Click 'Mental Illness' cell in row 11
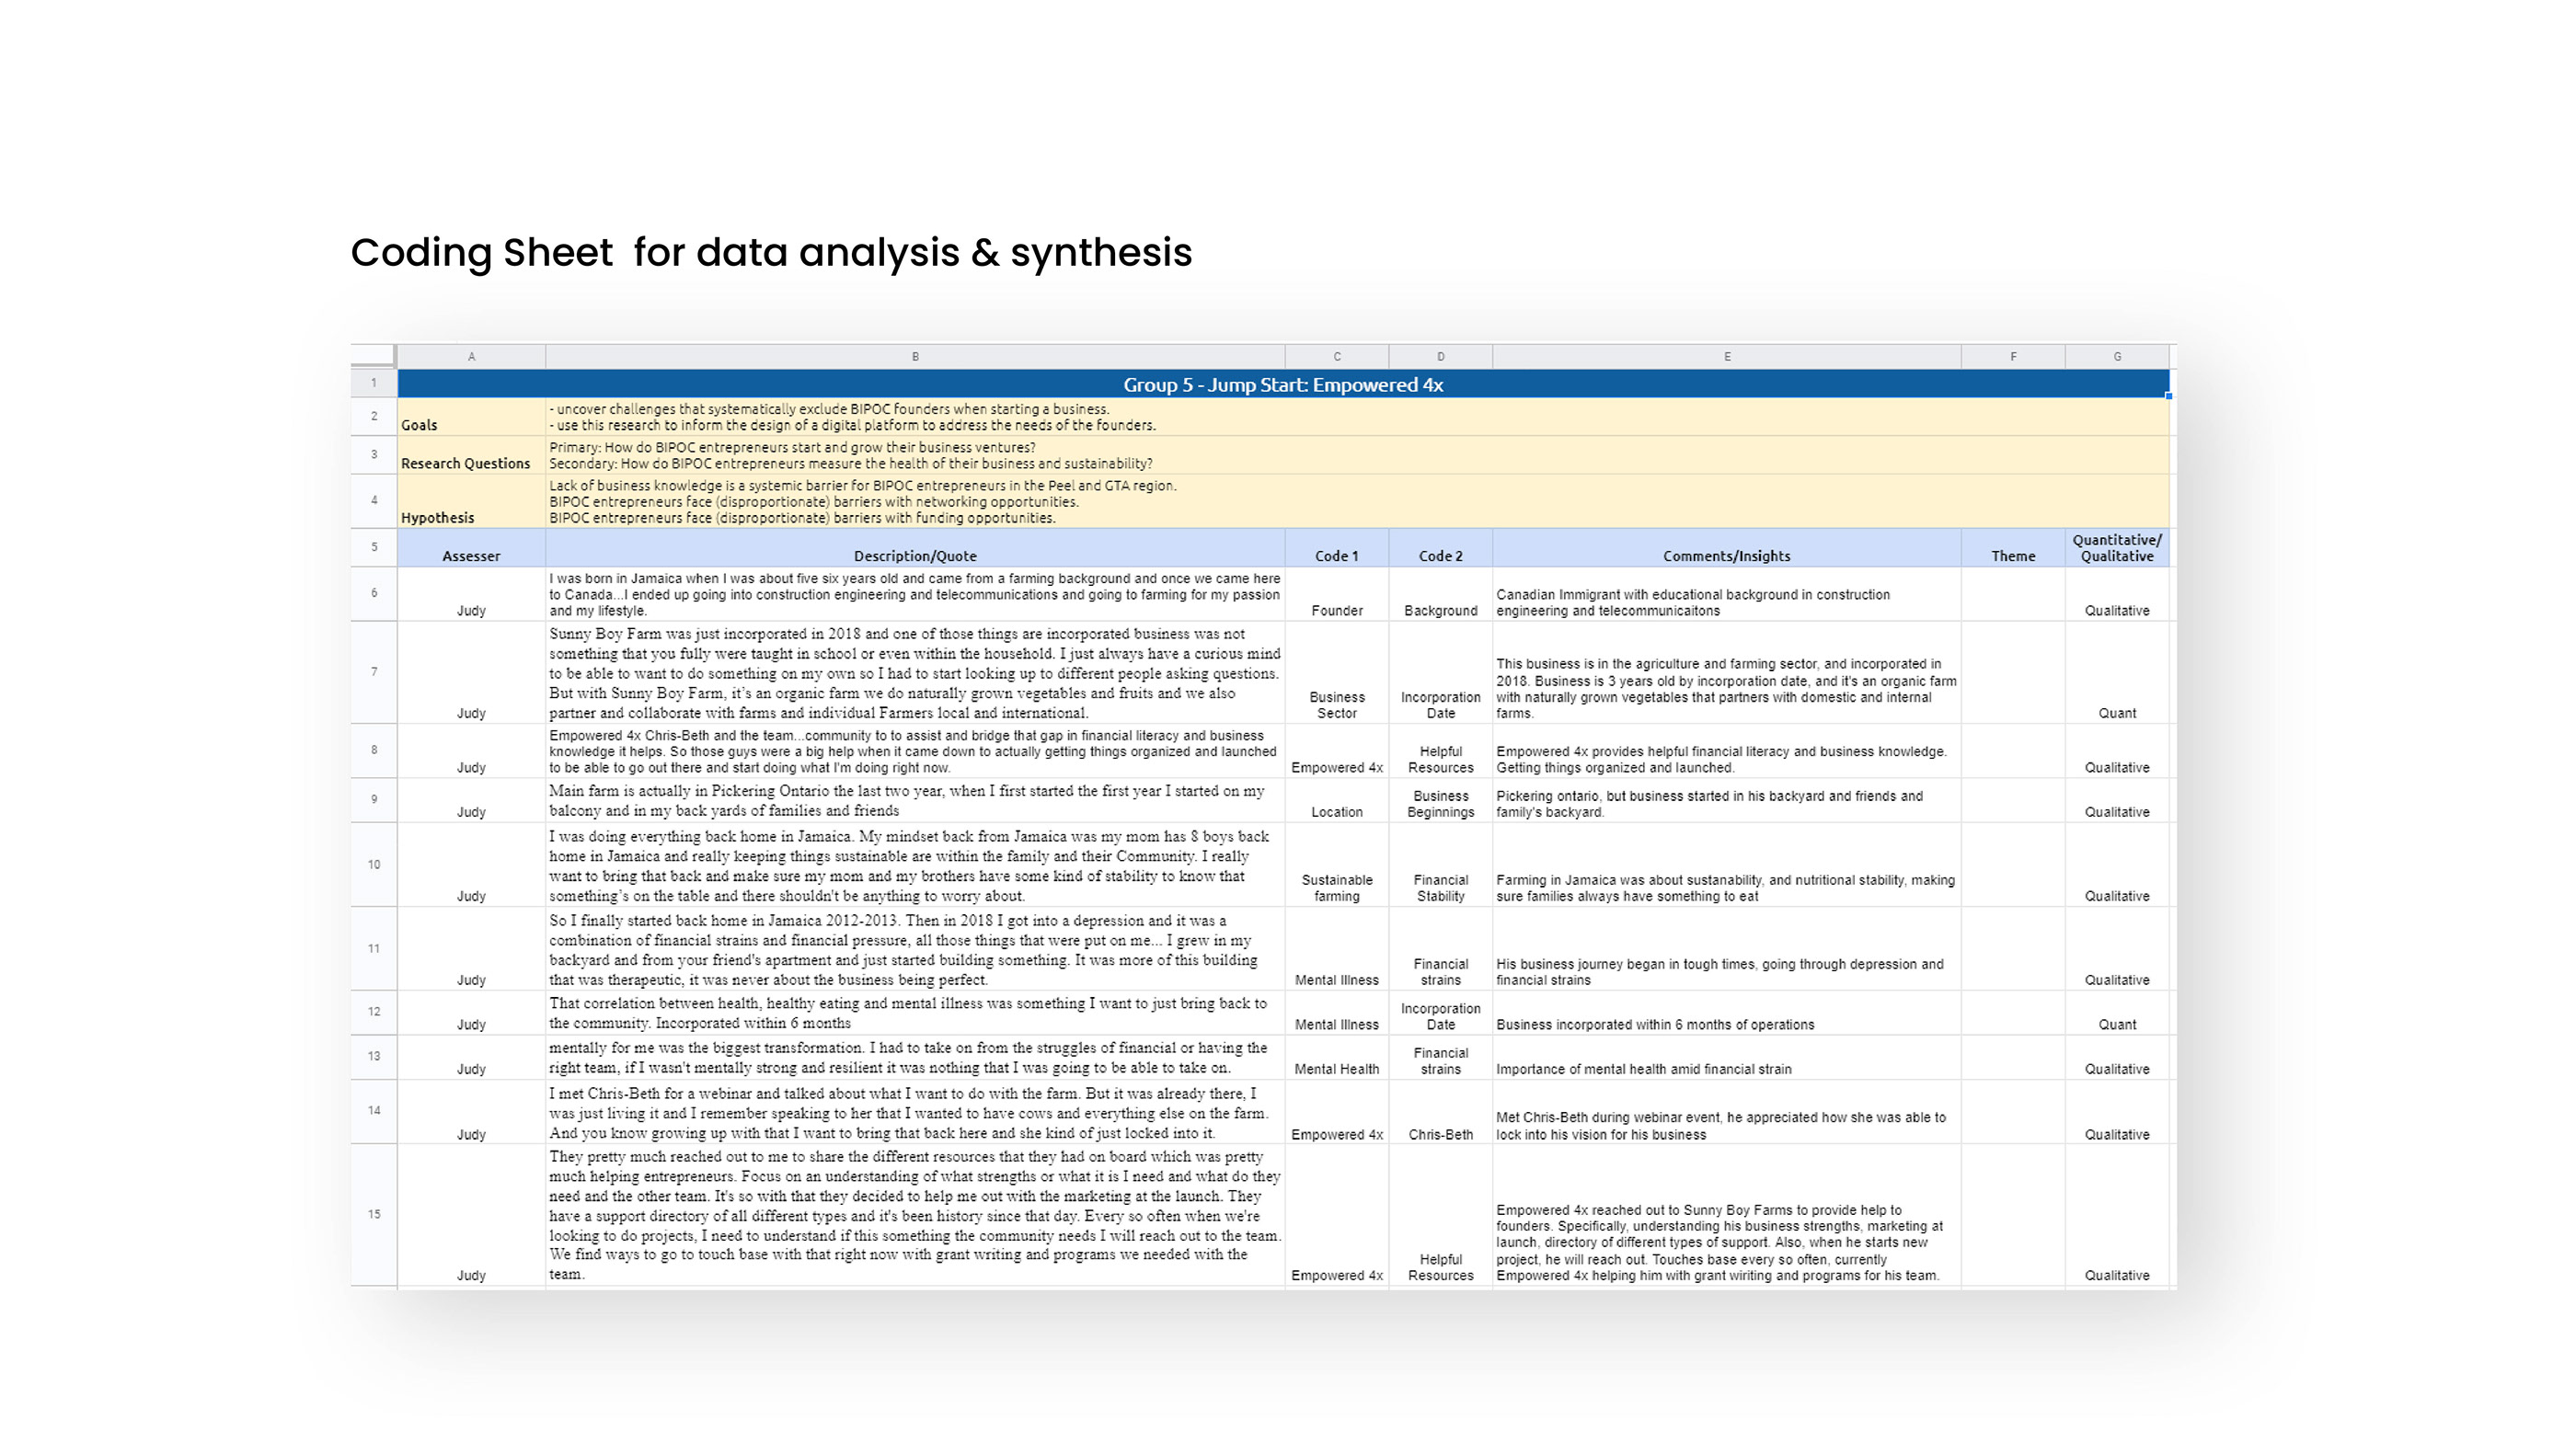This screenshot has height=1455, width=2576. (x=1337, y=949)
